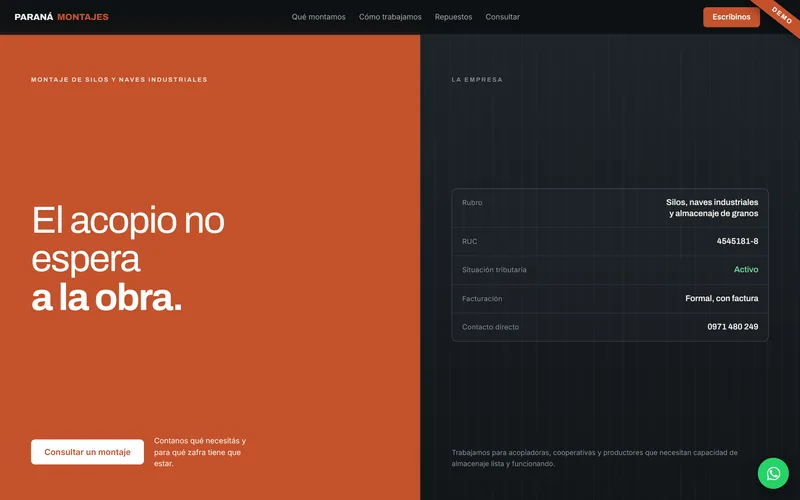Viewport: 800px width, 500px height.
Task: Select Consultar in the navigation bar
Action: [502, 17]
